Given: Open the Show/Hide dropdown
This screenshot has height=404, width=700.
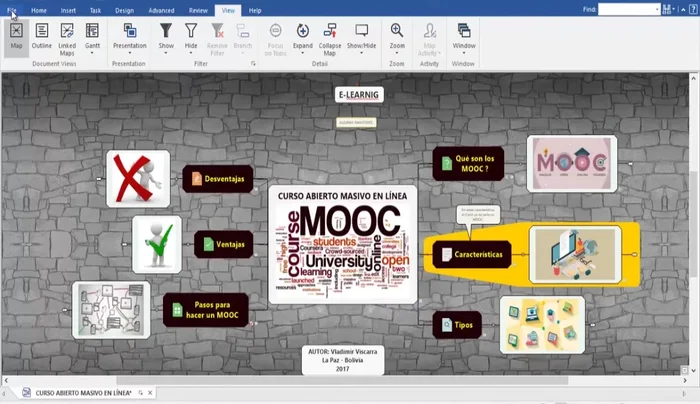Looking at the screenshot, I should [x=362, y=46].
